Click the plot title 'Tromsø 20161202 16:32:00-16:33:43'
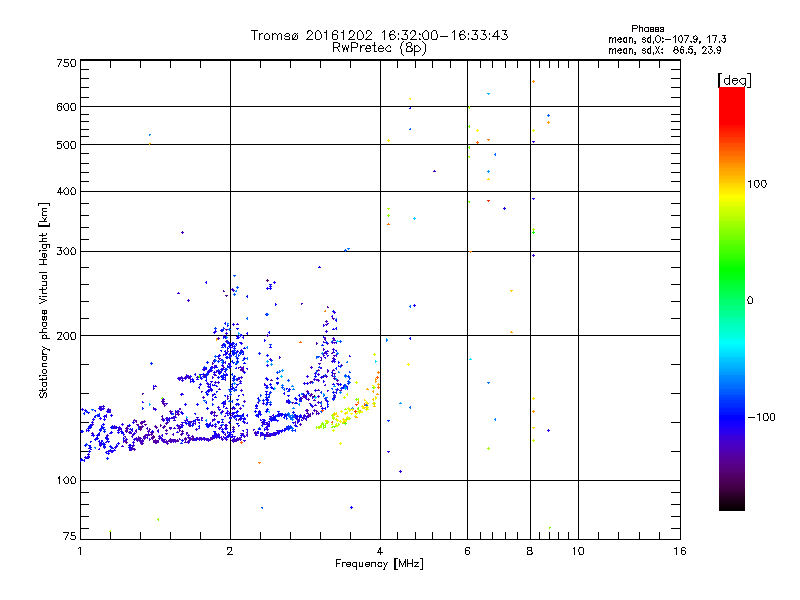 coord(379,35)
